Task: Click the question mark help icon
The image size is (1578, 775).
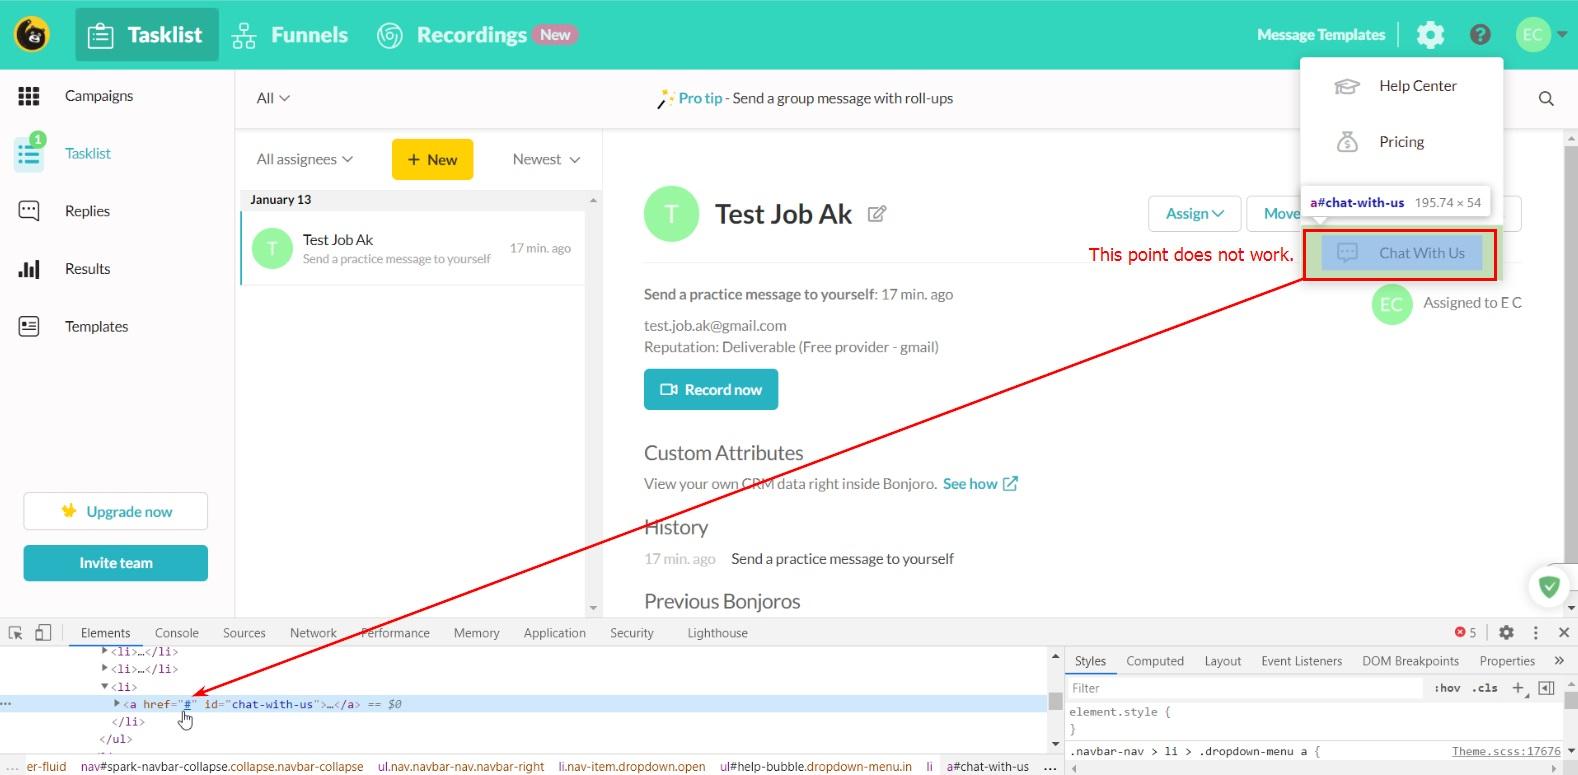Action: 1480,35
